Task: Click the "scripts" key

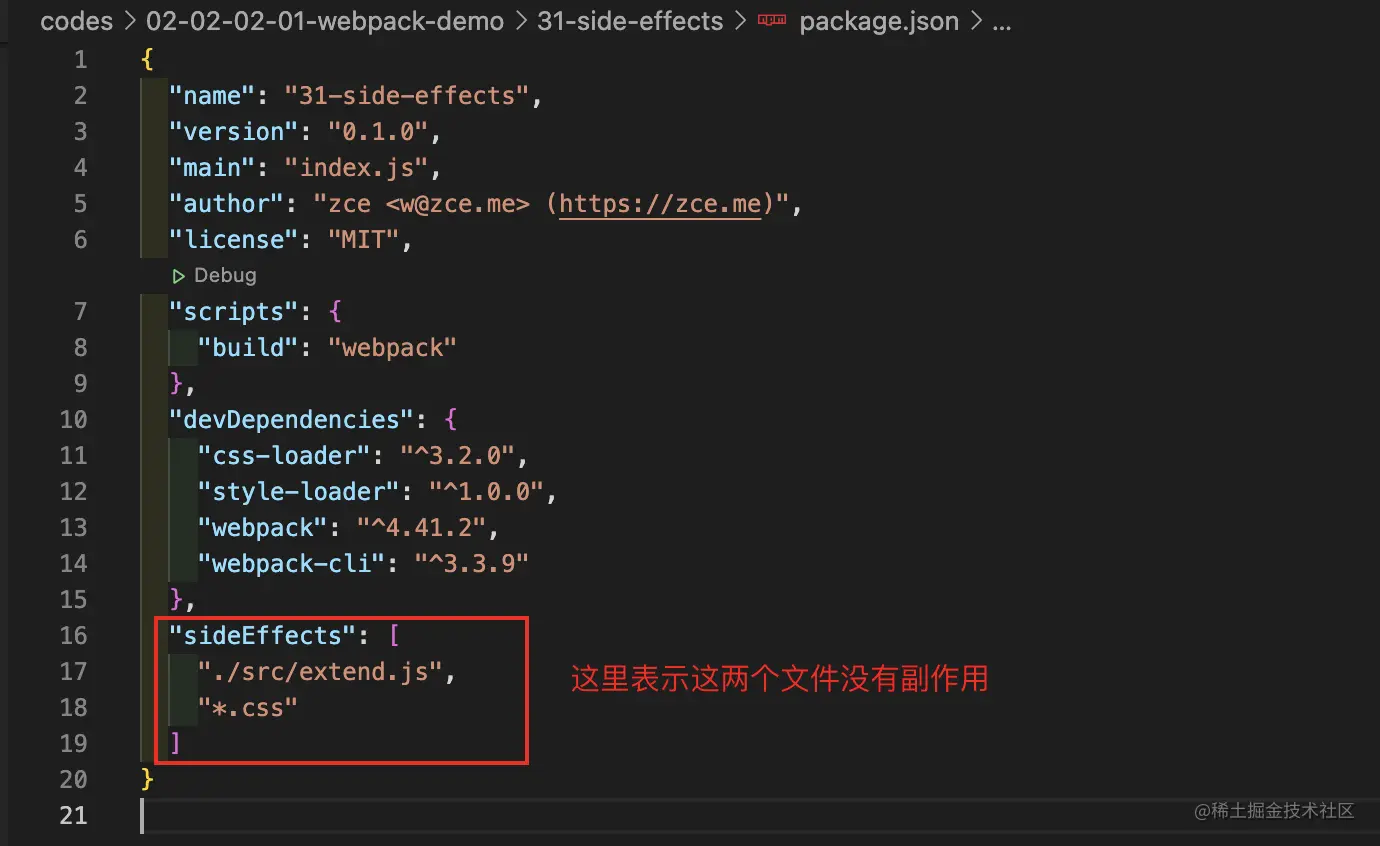Action: (234, 312)
